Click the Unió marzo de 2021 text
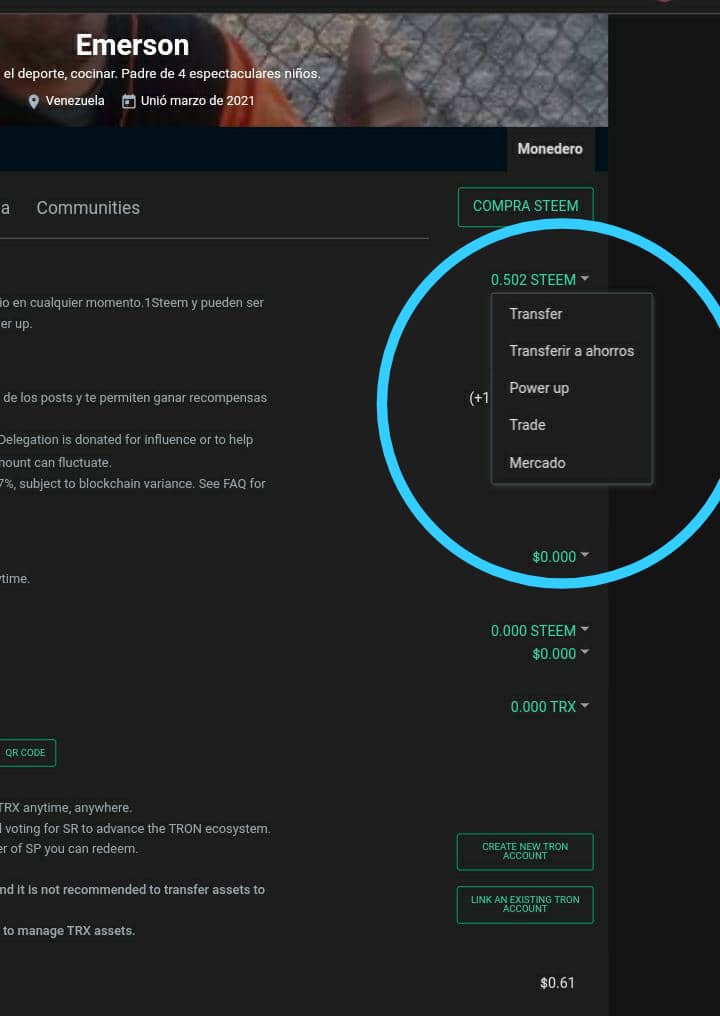The image size is (720, 1016). 198,101
